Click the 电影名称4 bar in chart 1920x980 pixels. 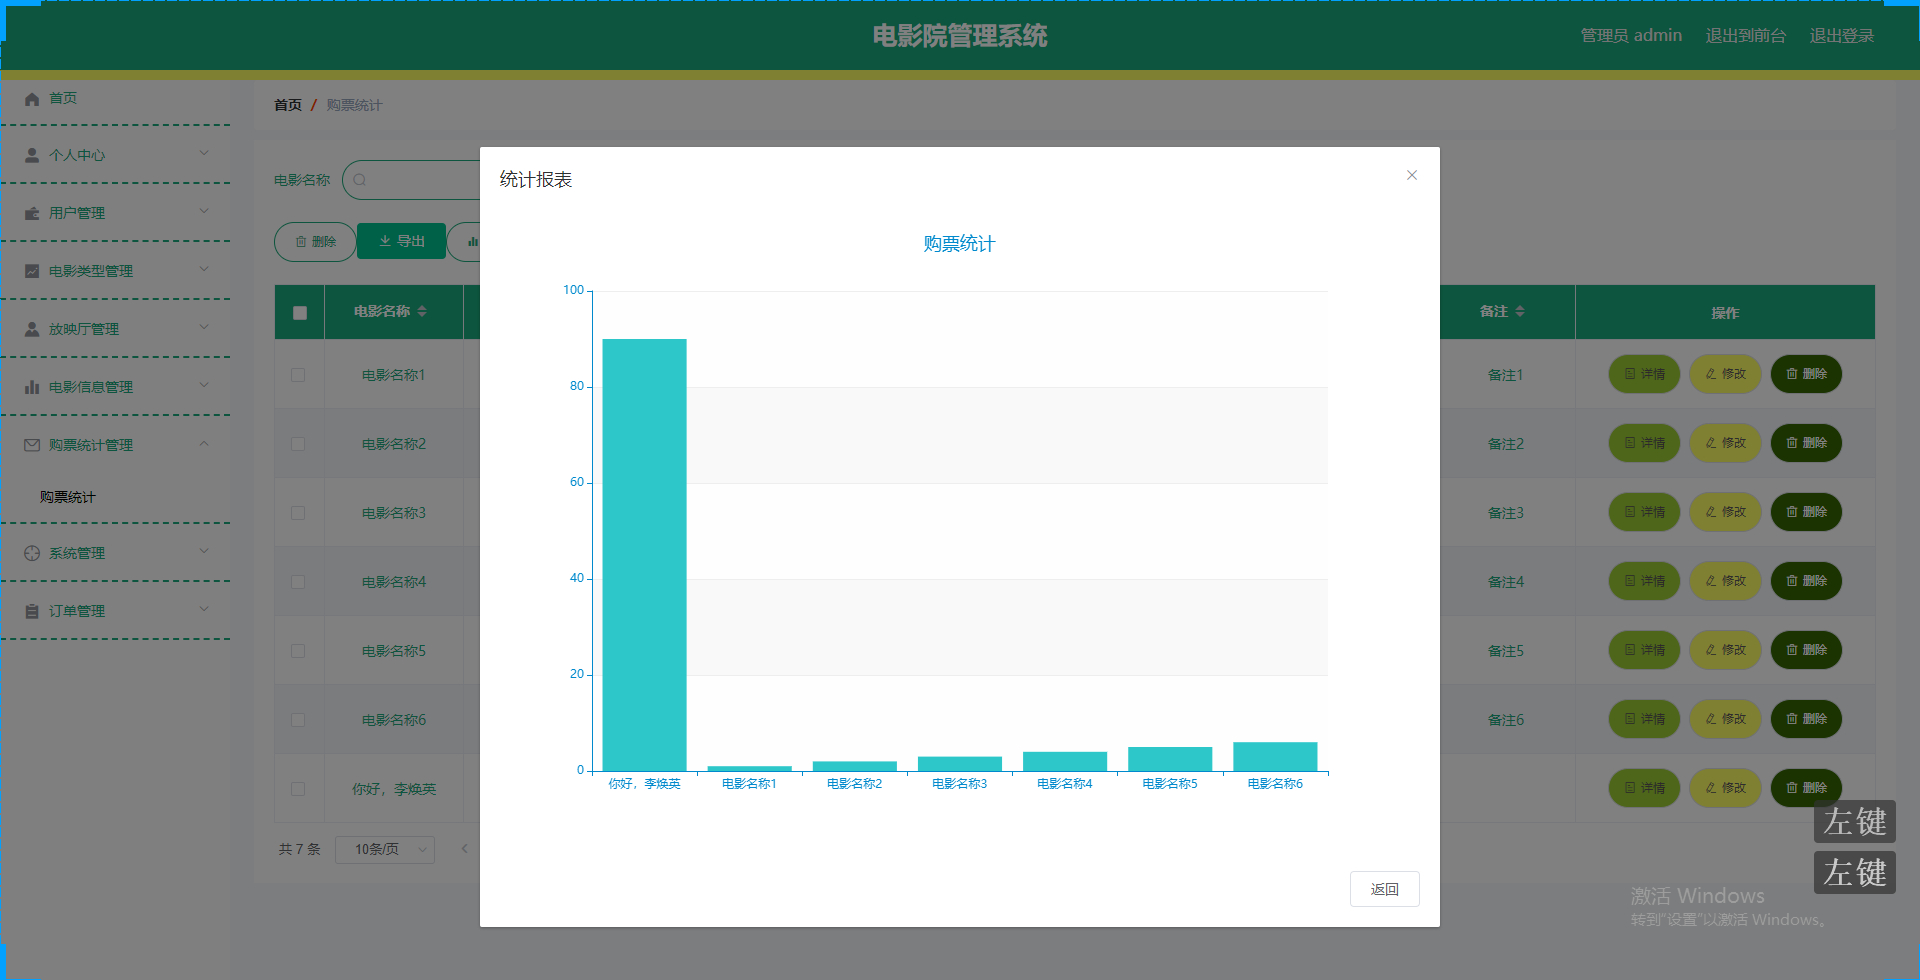tap(1065, 761)
